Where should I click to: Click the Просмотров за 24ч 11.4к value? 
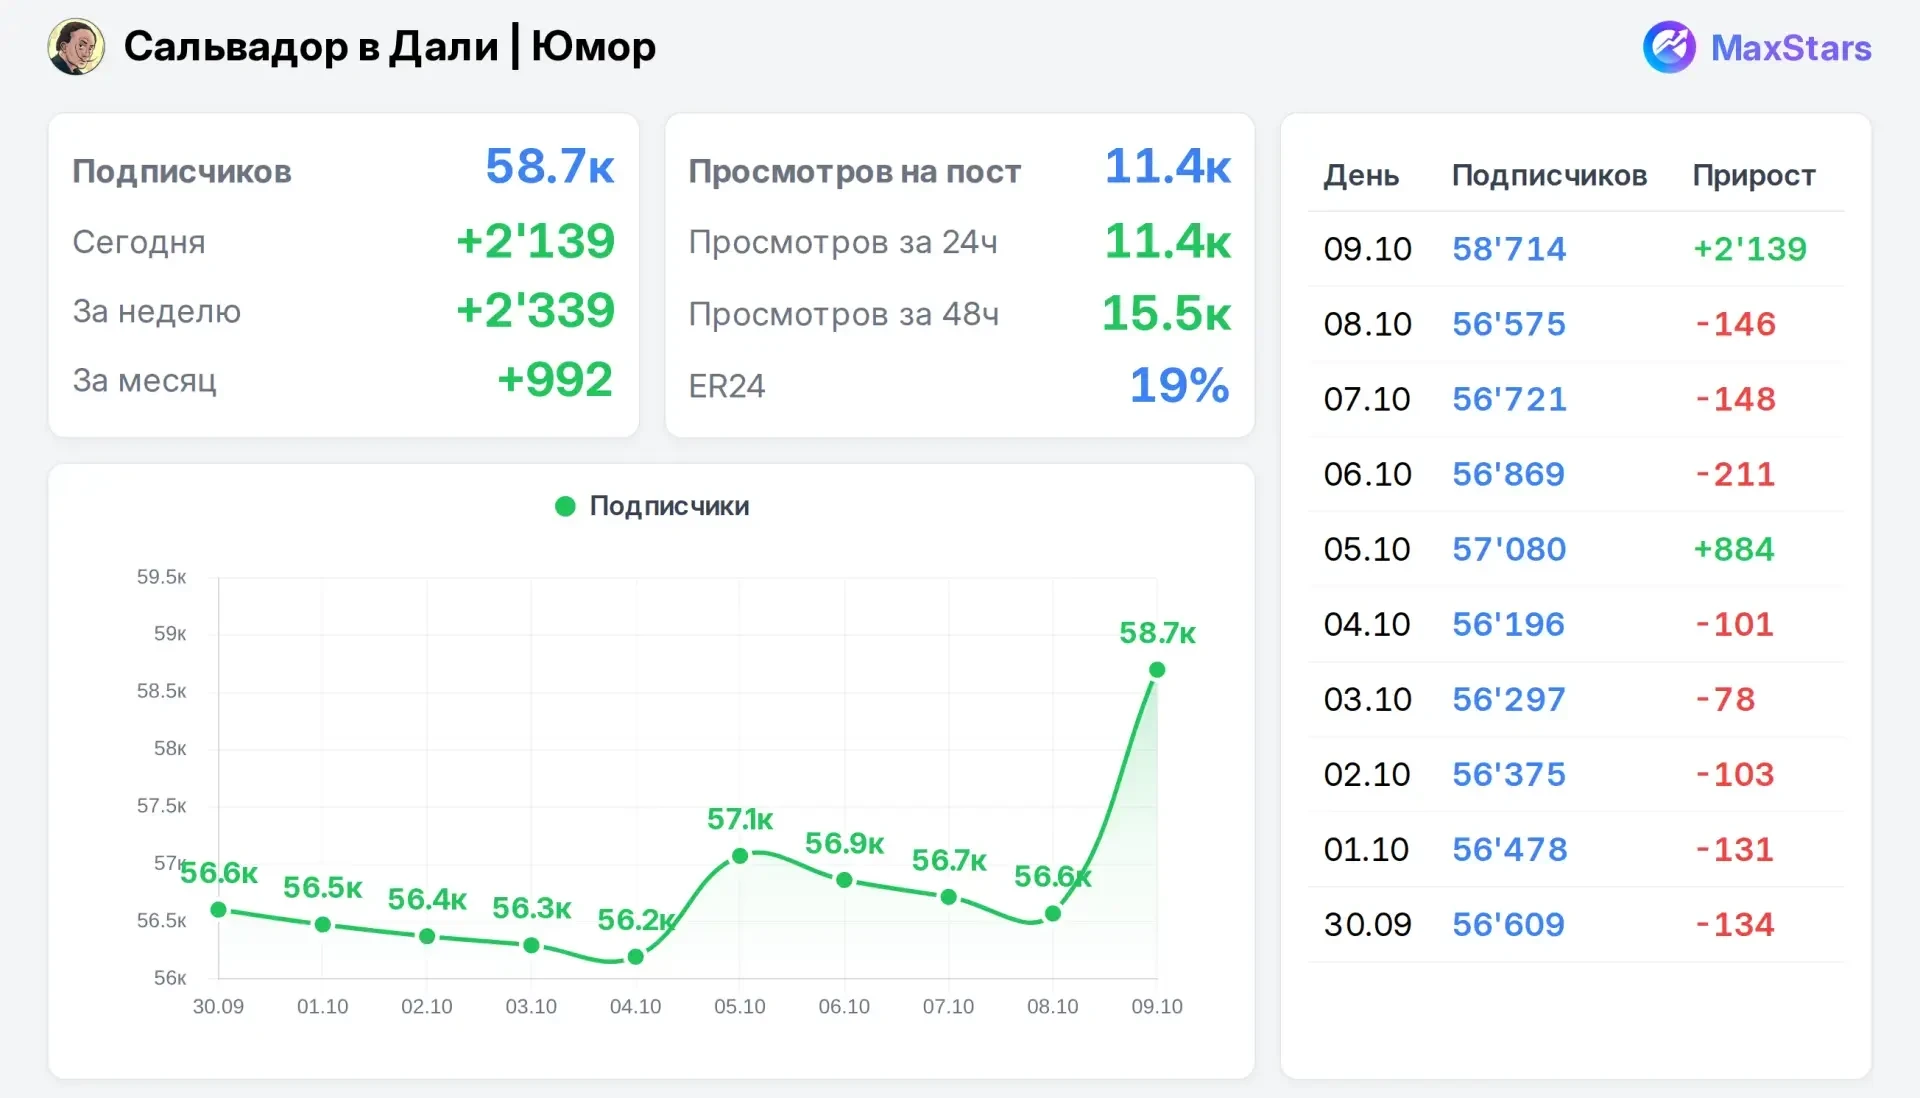1167,241
